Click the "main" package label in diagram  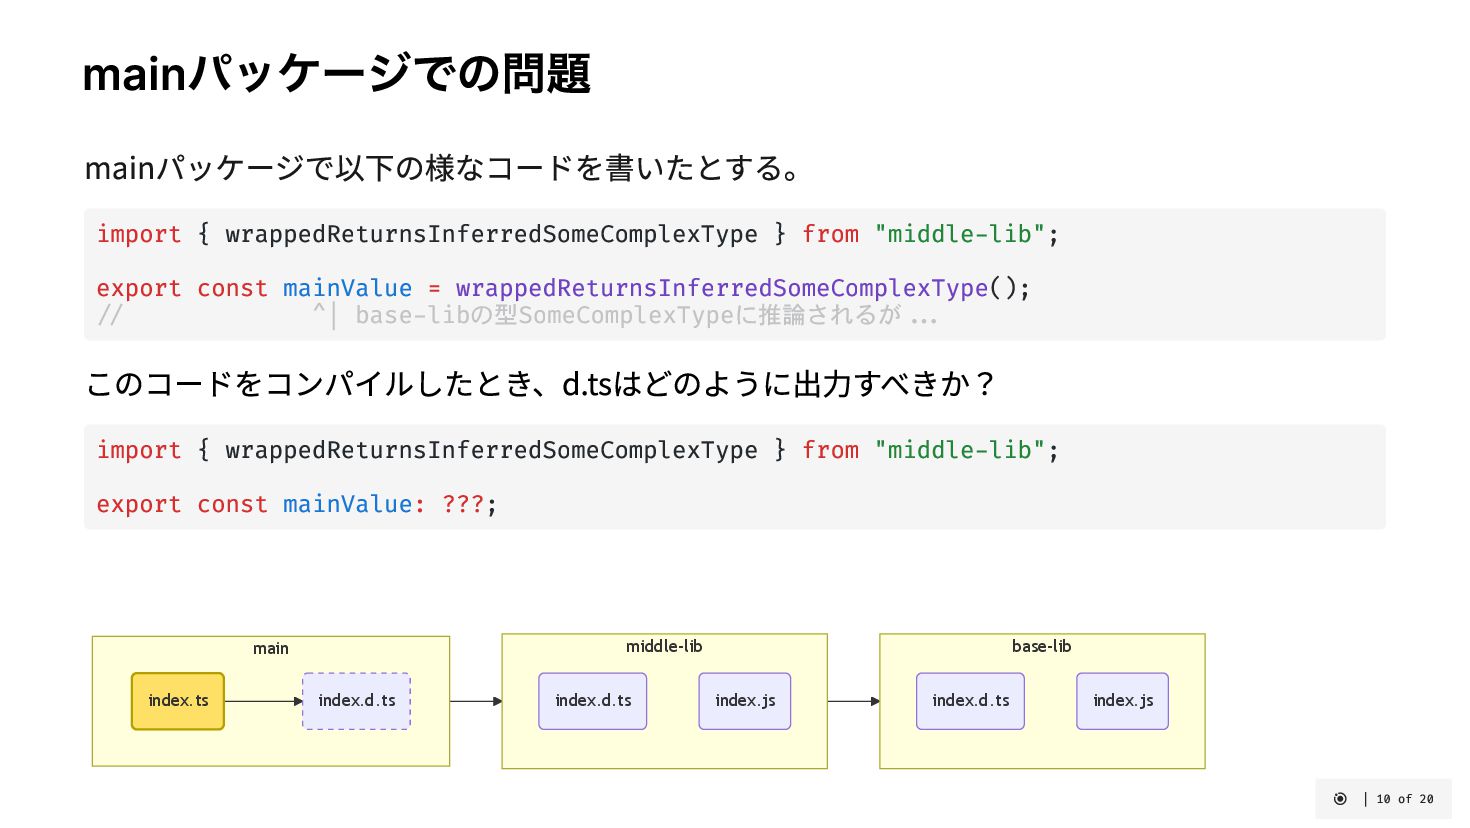[x=270, y=649]
